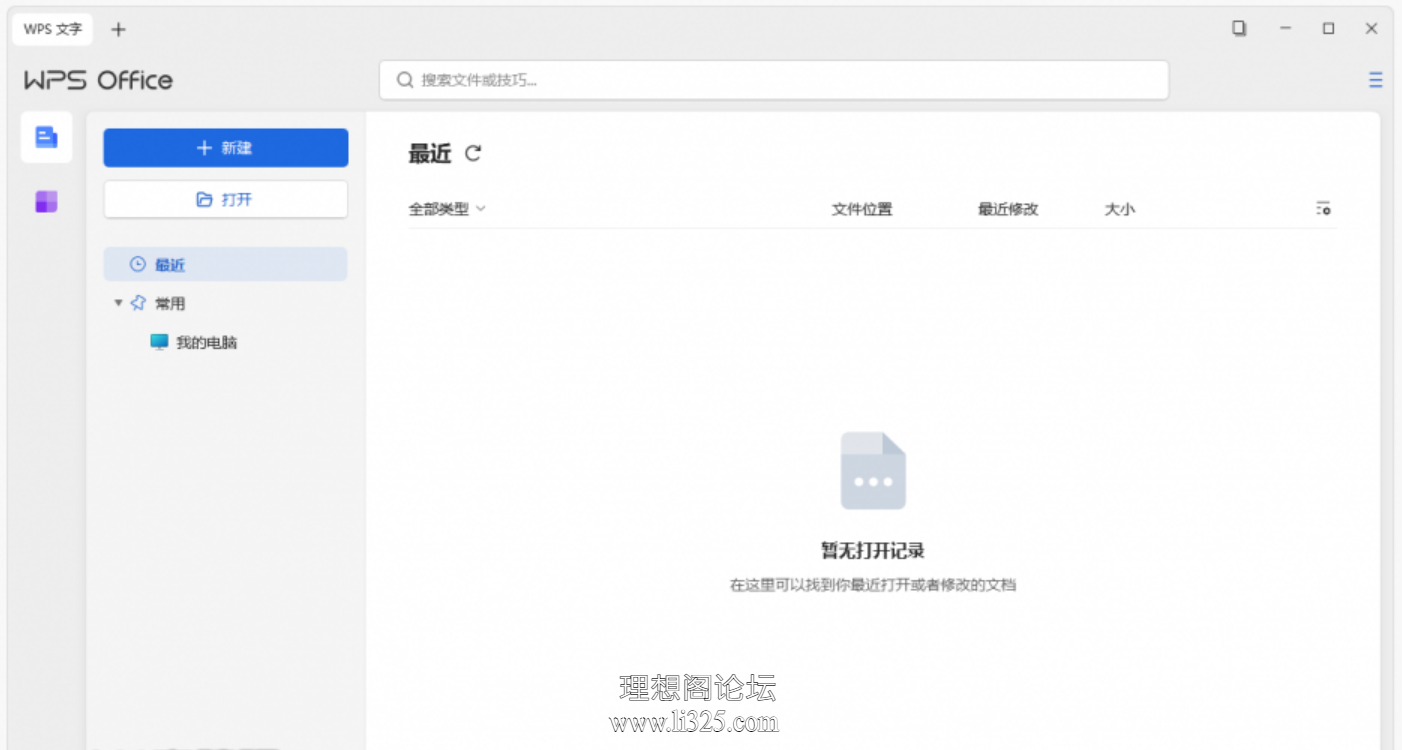Sort by 最近修改 column header
1402x750 pixels.
coord(1008,209)
